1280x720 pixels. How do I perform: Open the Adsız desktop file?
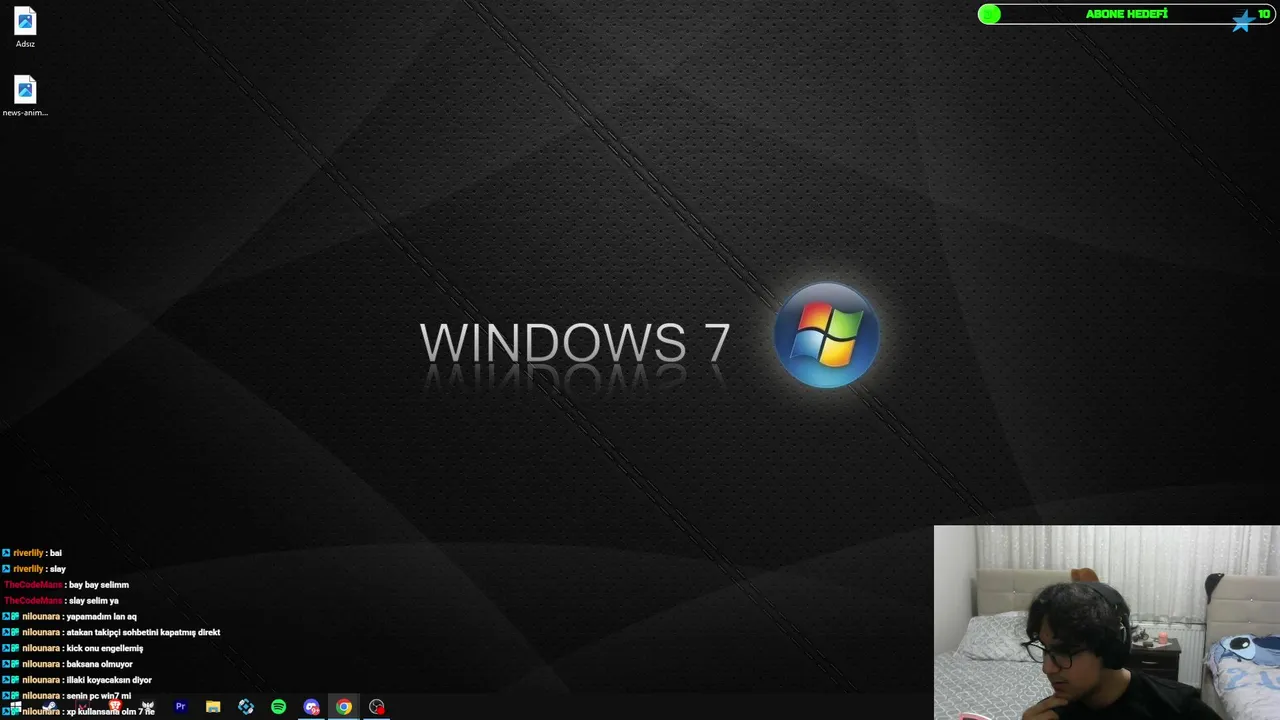(25, 28)
